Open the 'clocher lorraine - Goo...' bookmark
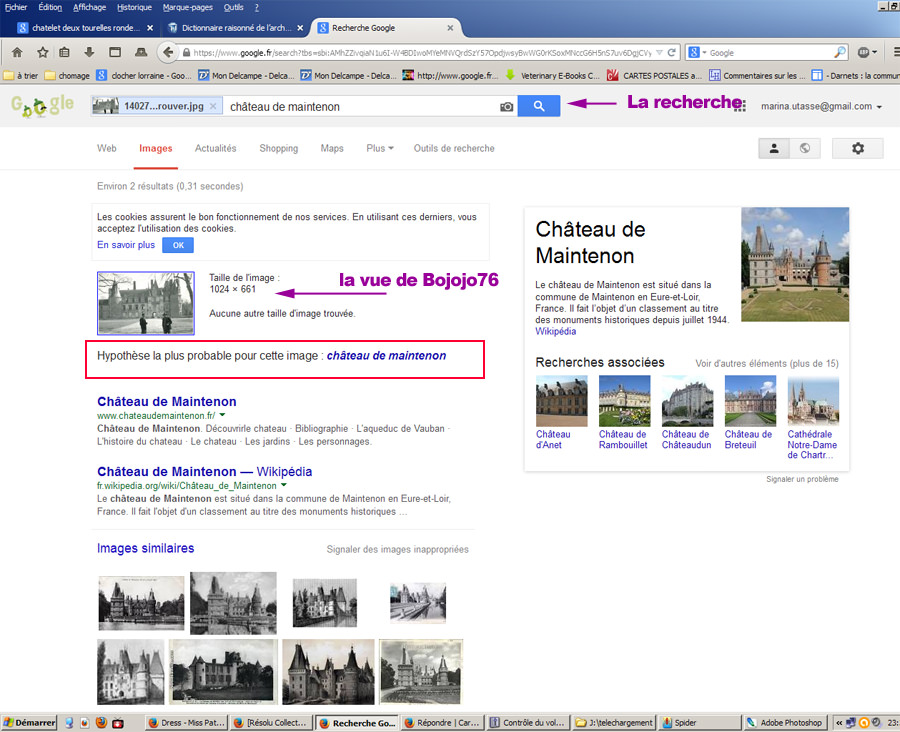This screenshot has width=900, height=732. 144,75
